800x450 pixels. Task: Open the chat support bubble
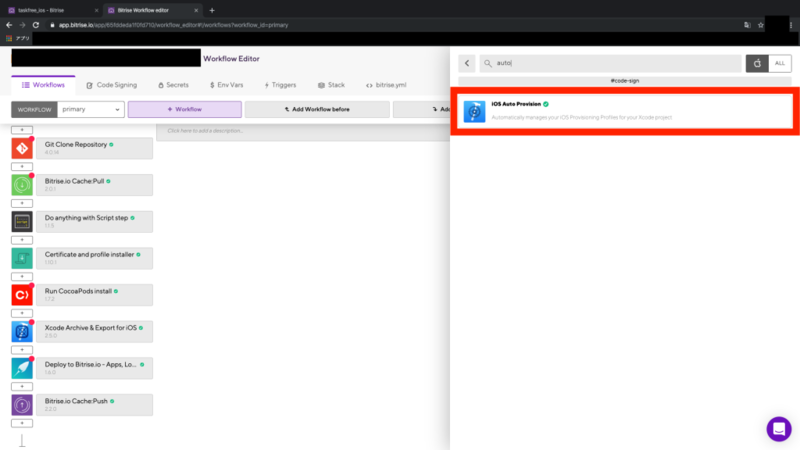(779, 429)
